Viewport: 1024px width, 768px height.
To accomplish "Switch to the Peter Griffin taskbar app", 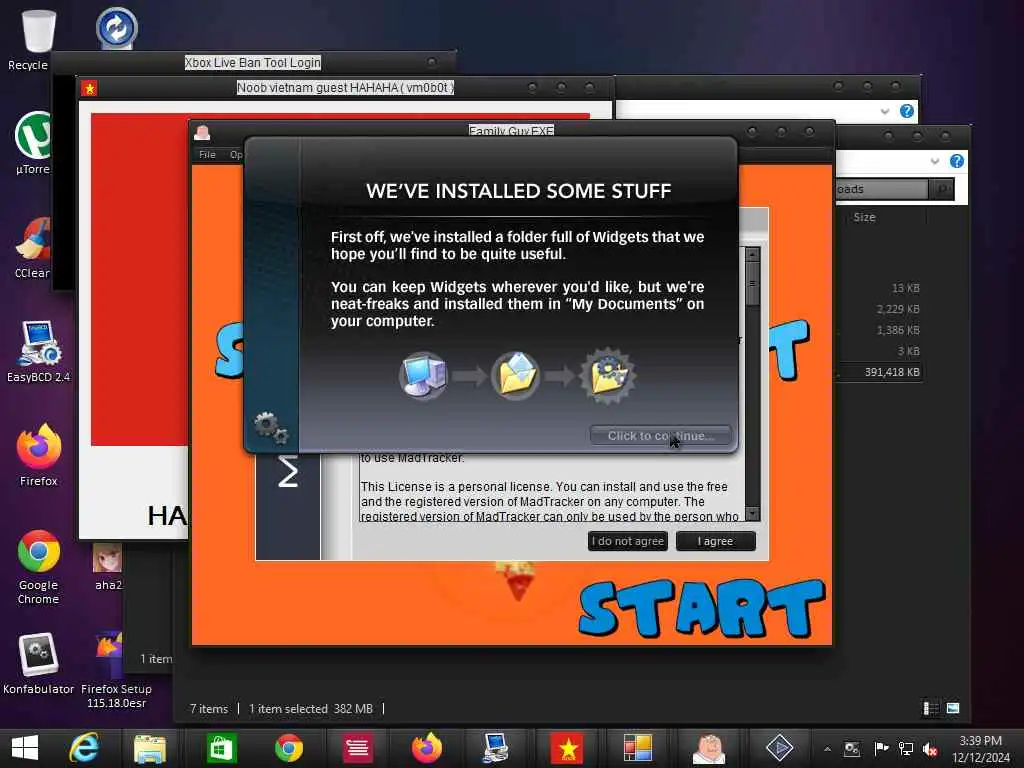I will click(x=709, y=748).
